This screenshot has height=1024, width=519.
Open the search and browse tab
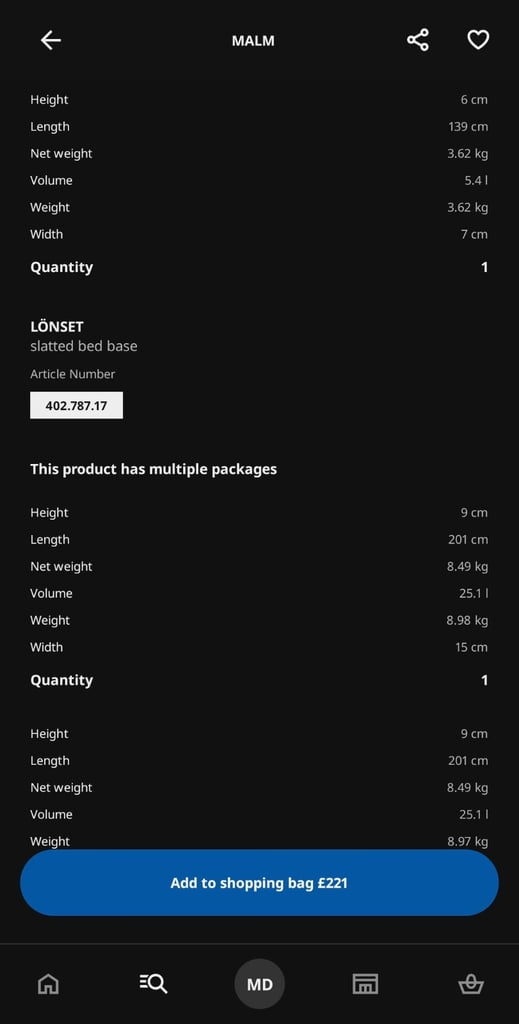pyautogui.click(x=153, y=984)
